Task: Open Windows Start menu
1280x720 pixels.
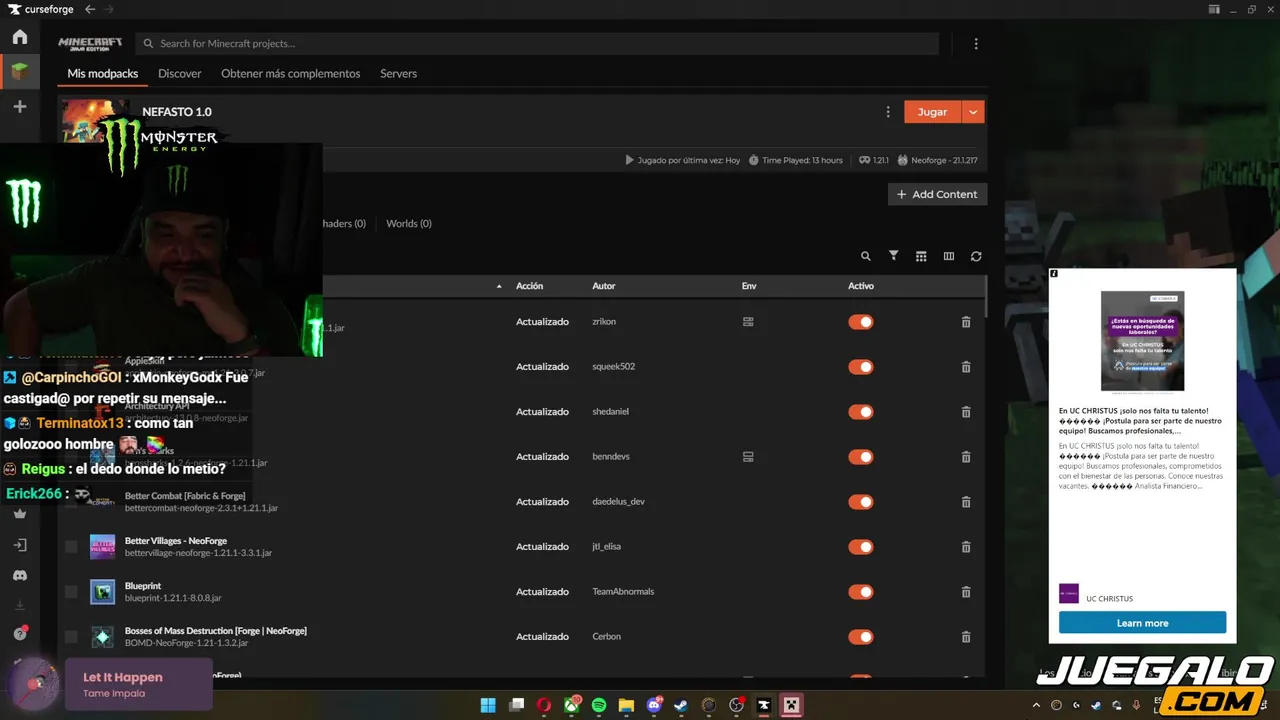Action: (488, 705)
